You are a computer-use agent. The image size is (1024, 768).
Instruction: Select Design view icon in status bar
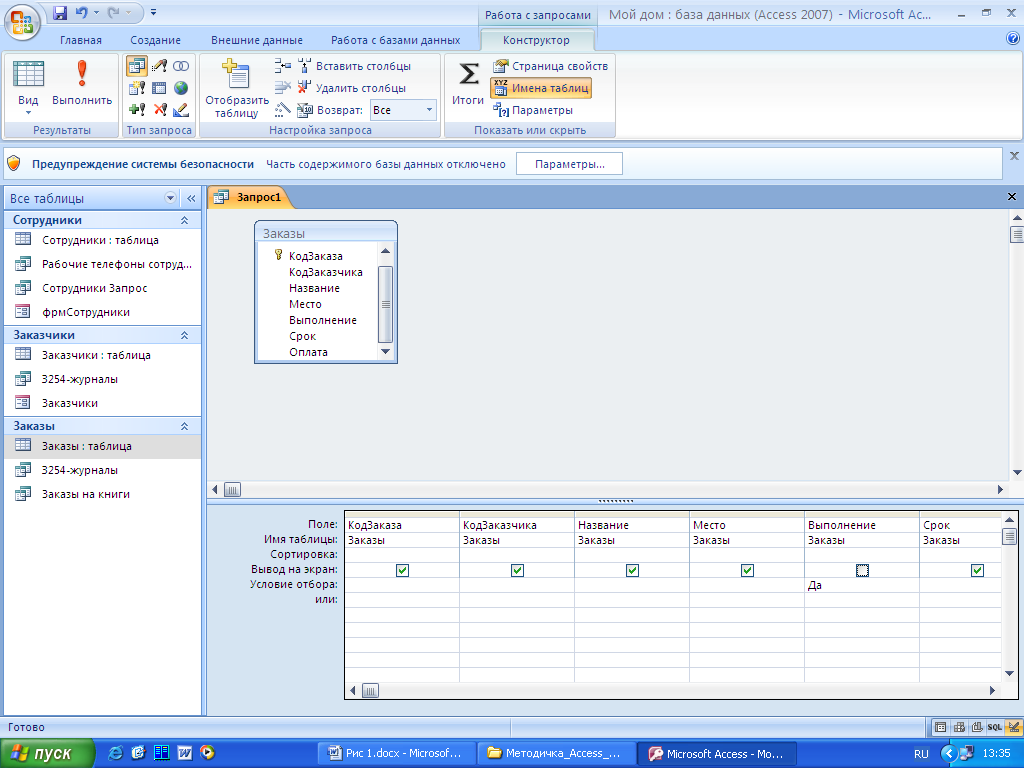[1014, 727]
